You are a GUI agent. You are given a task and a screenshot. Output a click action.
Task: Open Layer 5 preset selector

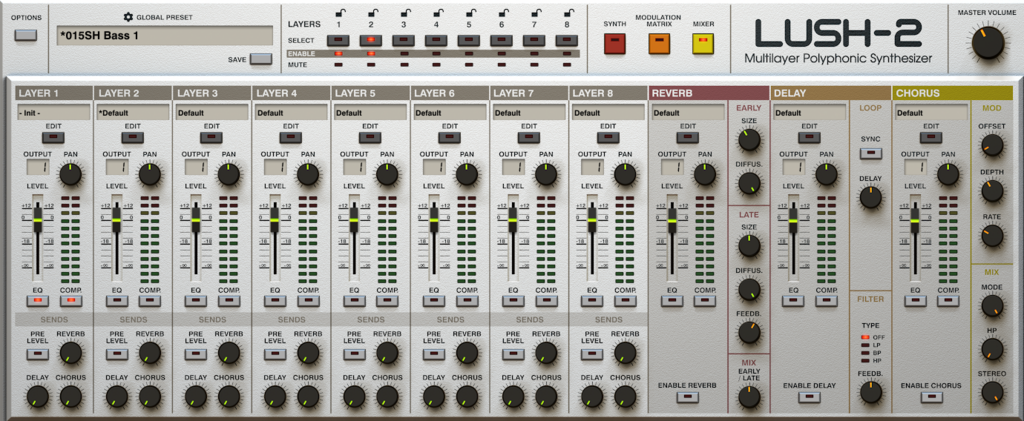[x=370, y=112]
